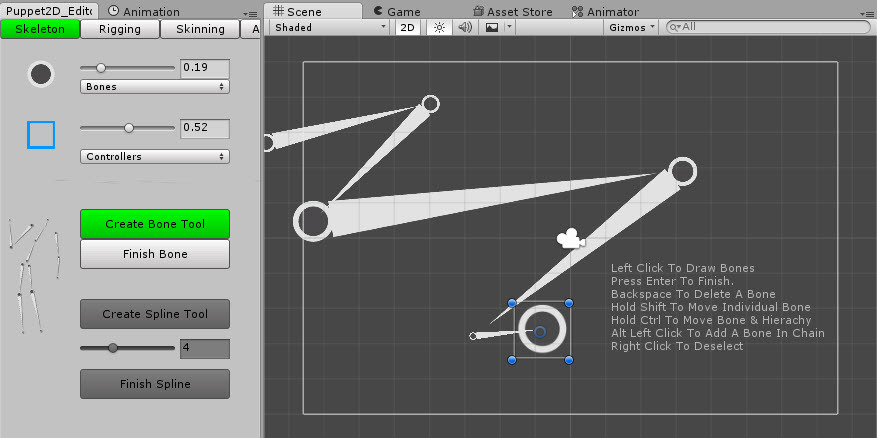The image size is (877, 438).
Task: Click the large root bone joint circle
Action: pyautogui.click(x=313, y=222)
